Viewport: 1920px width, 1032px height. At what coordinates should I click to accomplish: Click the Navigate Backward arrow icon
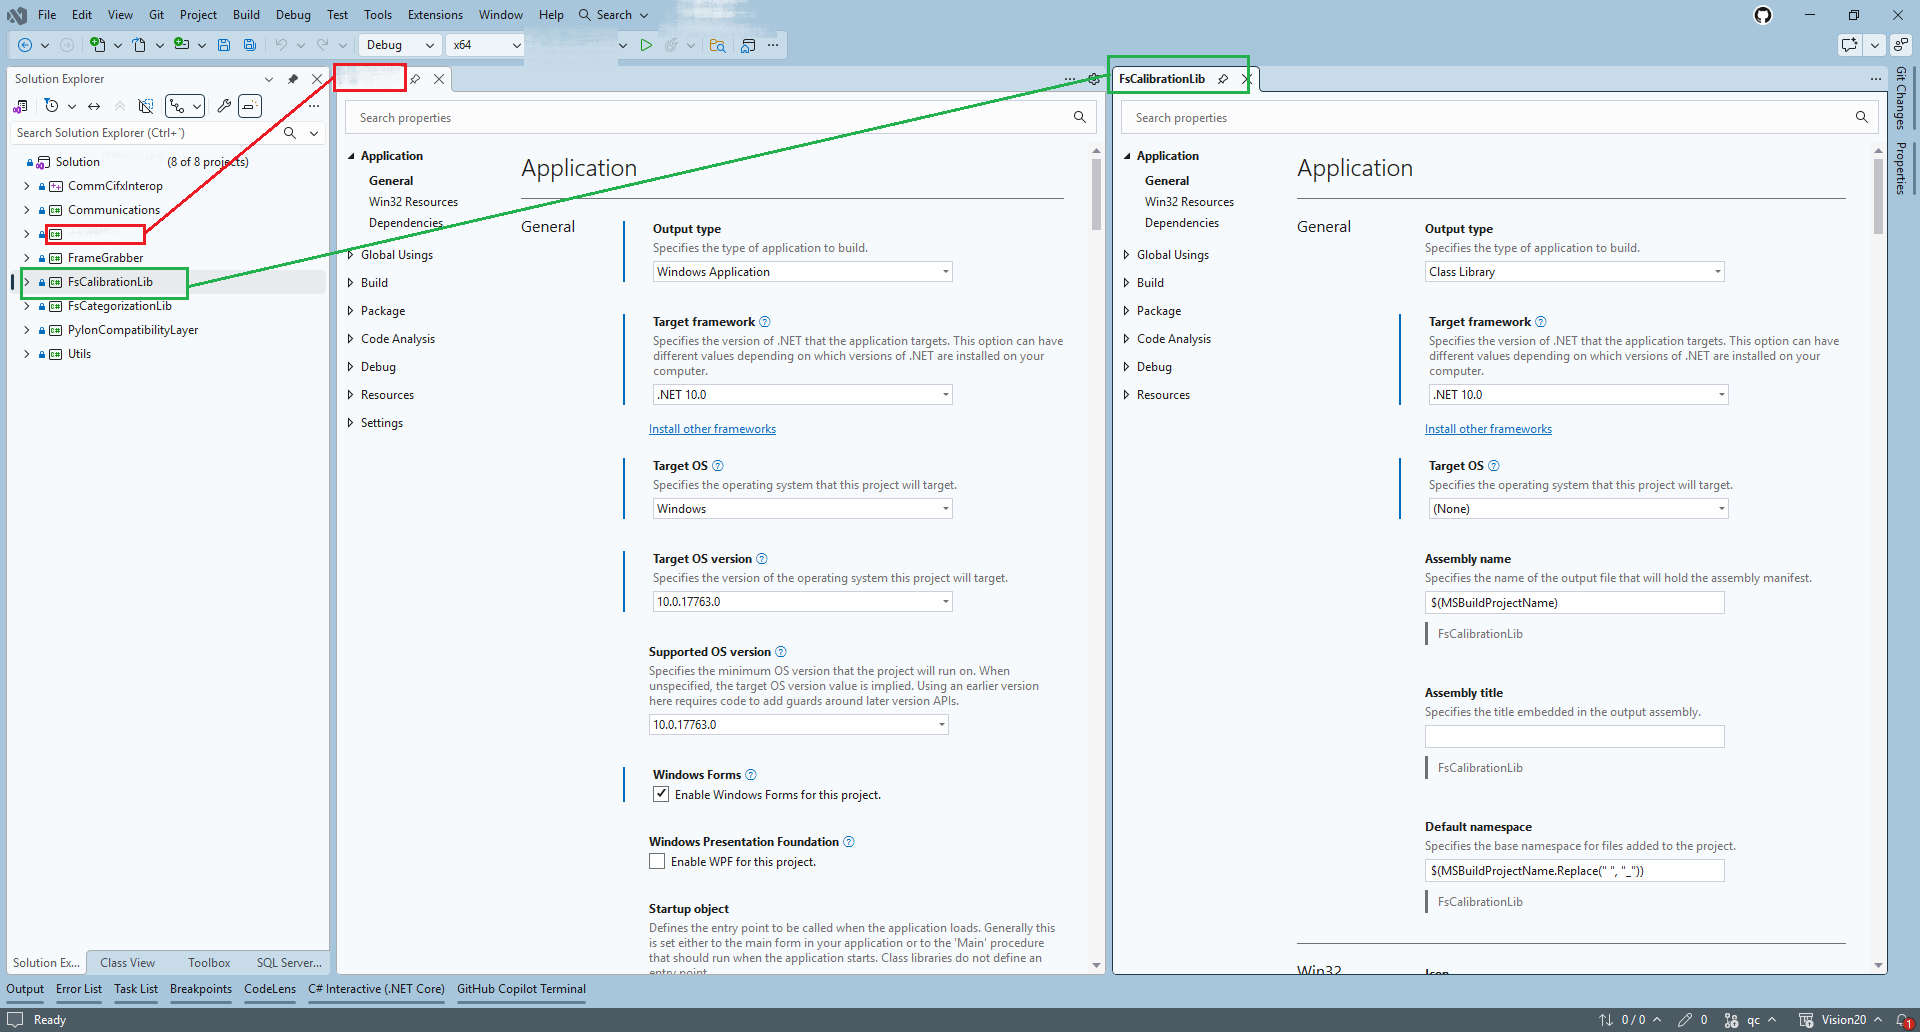point(25,45)
